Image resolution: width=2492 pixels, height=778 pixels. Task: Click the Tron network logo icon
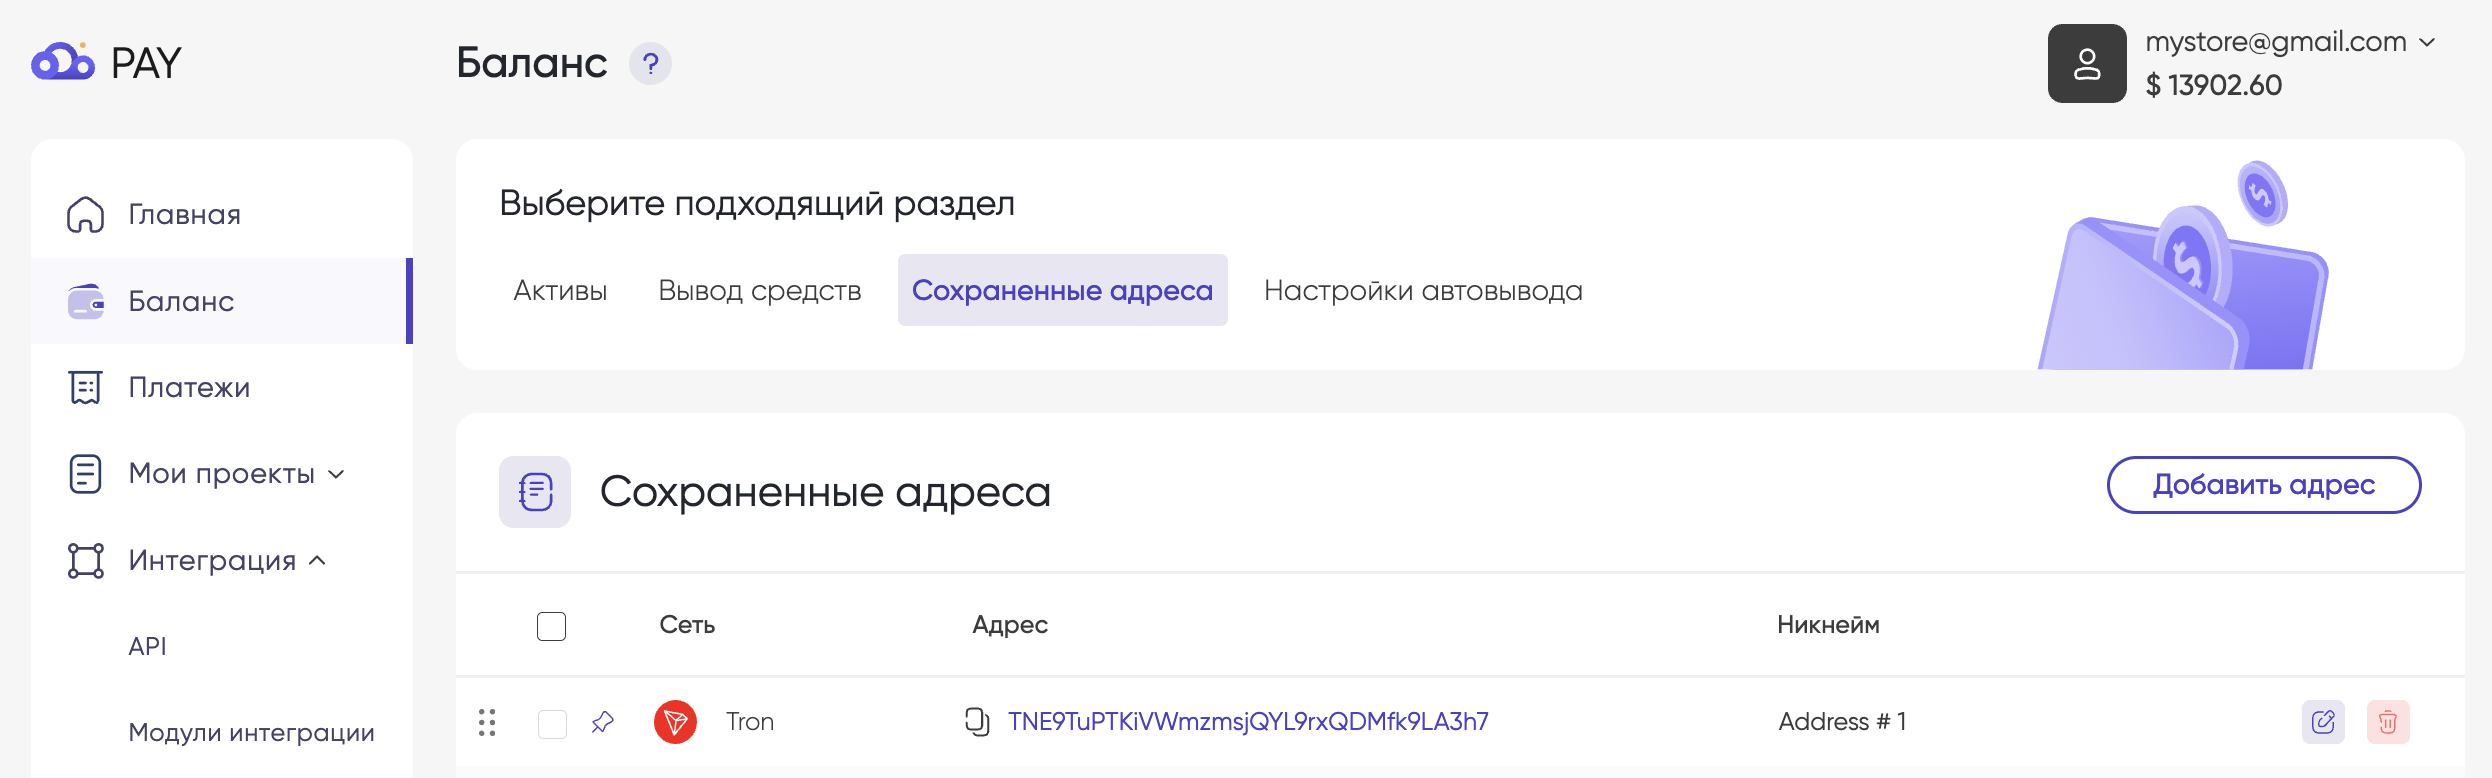[x=675, y=721]
